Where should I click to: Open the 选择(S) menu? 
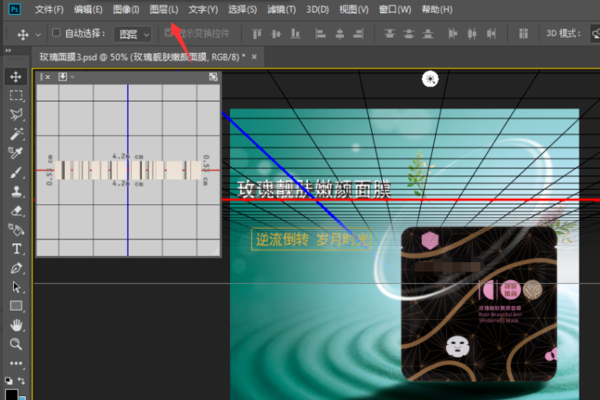(x=242, y=9)
